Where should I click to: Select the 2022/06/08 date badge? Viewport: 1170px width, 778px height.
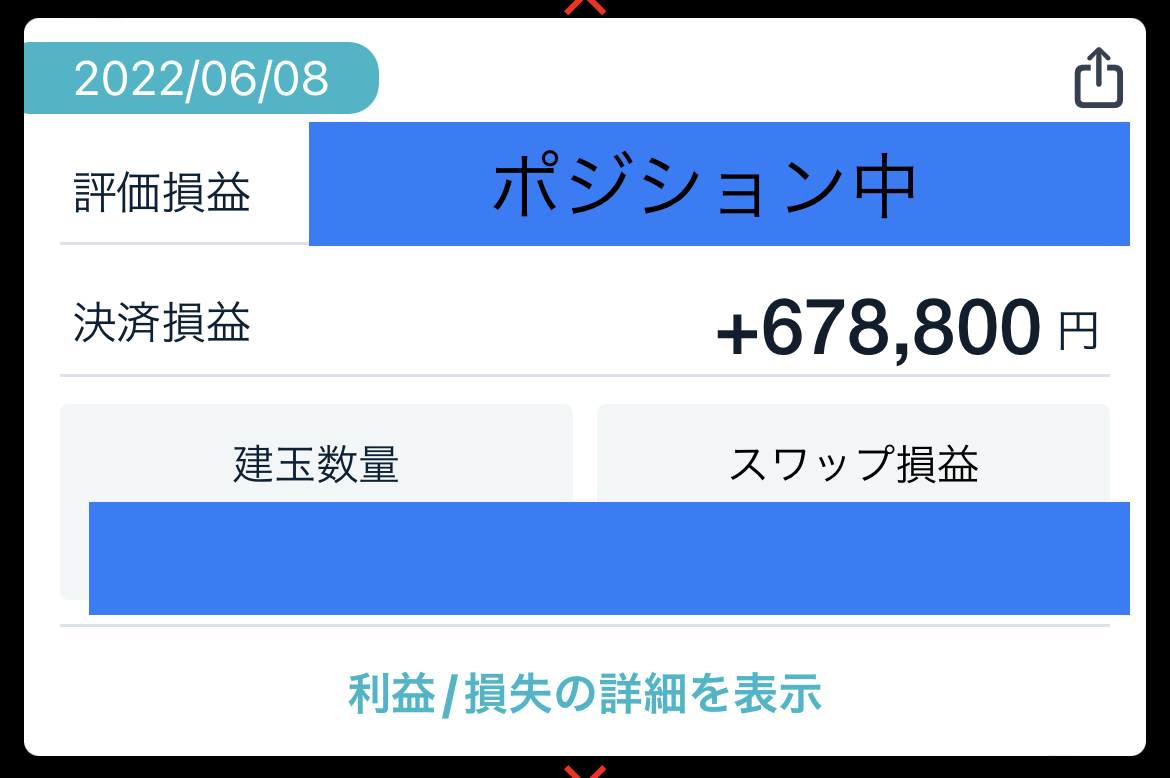pos(201,78)
